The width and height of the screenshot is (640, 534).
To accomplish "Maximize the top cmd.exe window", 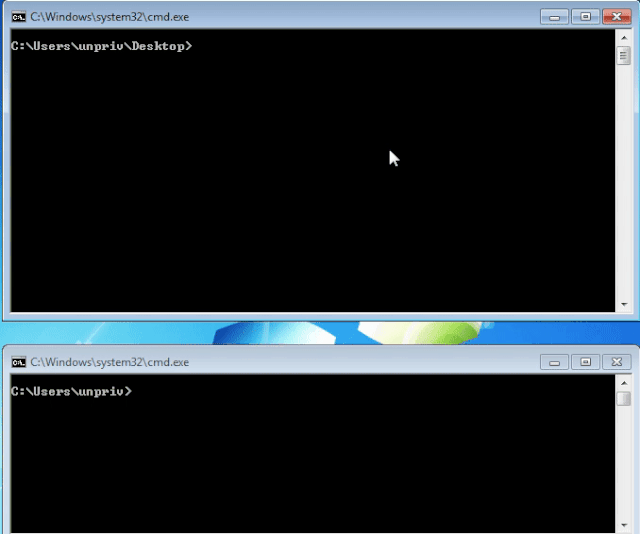I will click(585, 17).
